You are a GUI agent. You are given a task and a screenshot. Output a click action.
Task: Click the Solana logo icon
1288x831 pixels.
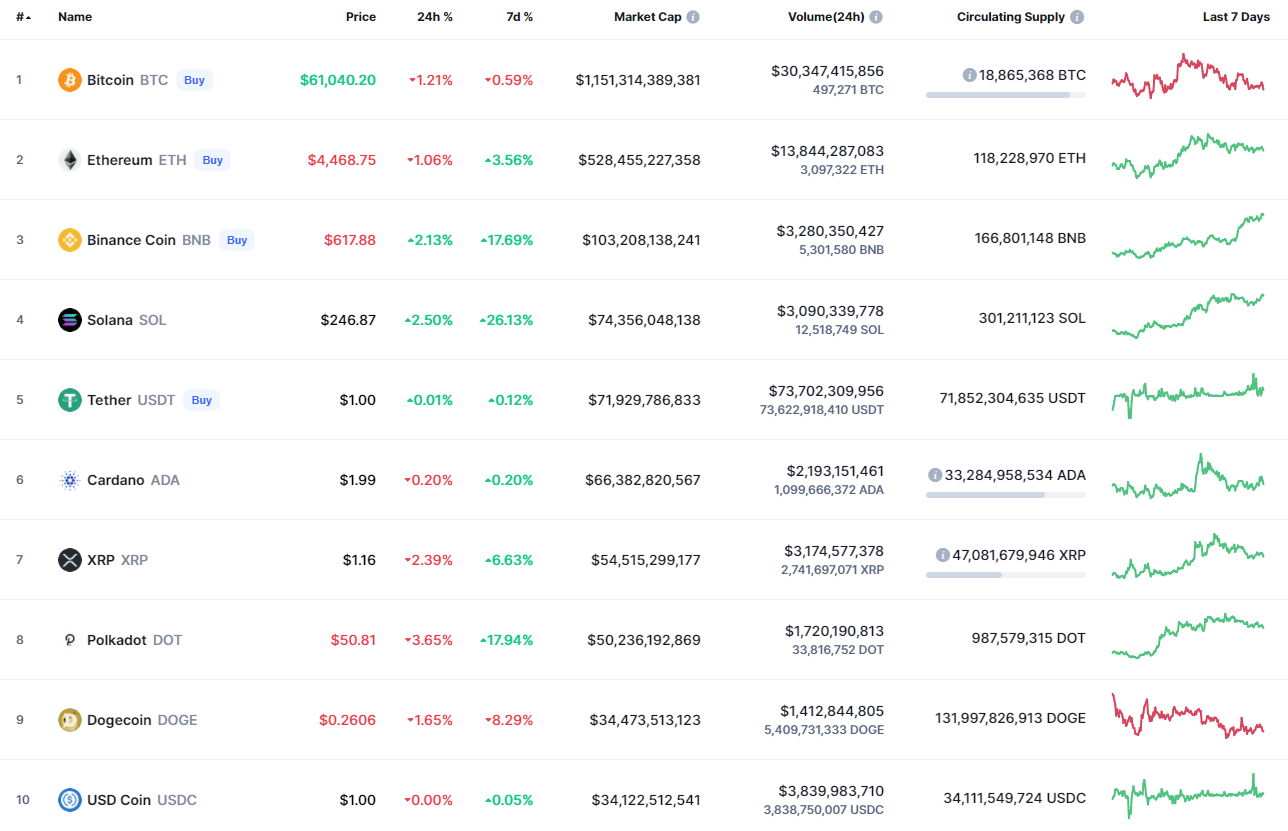coord(69,320)
